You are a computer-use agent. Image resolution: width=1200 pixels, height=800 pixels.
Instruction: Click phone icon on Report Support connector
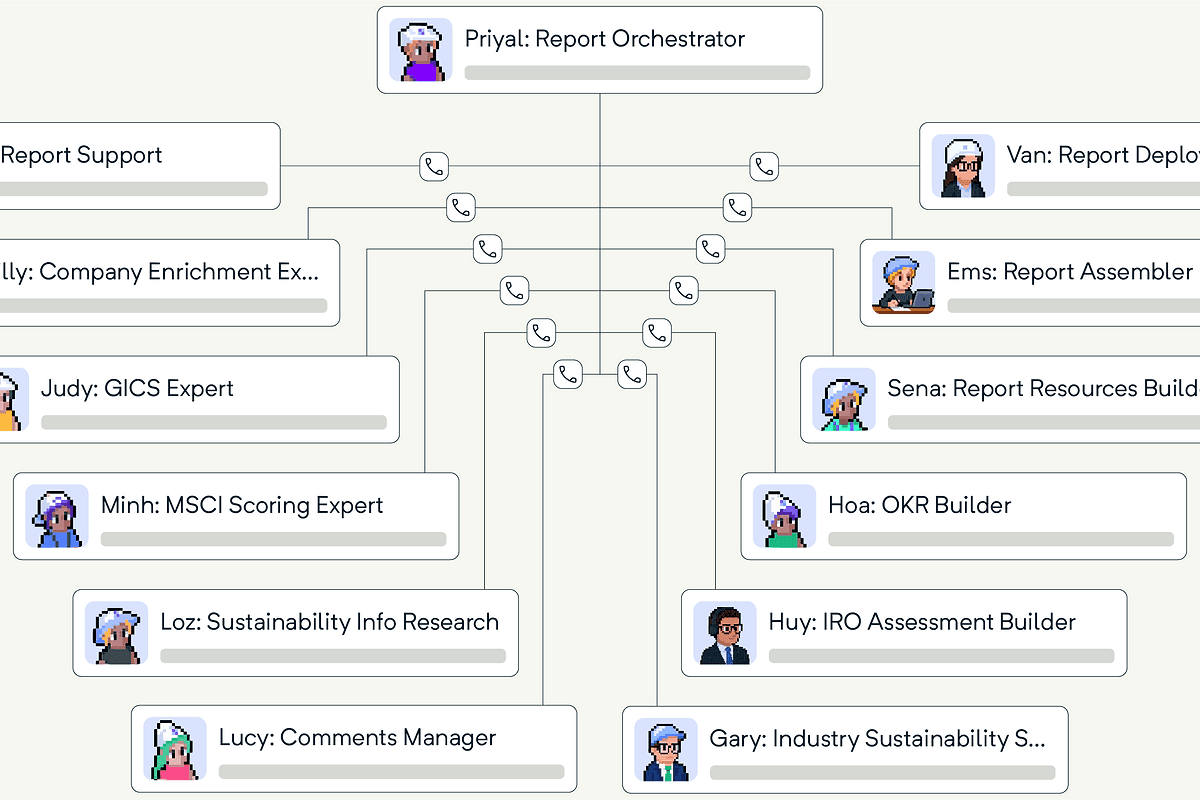pyautogui.click(x=434, y=166)
